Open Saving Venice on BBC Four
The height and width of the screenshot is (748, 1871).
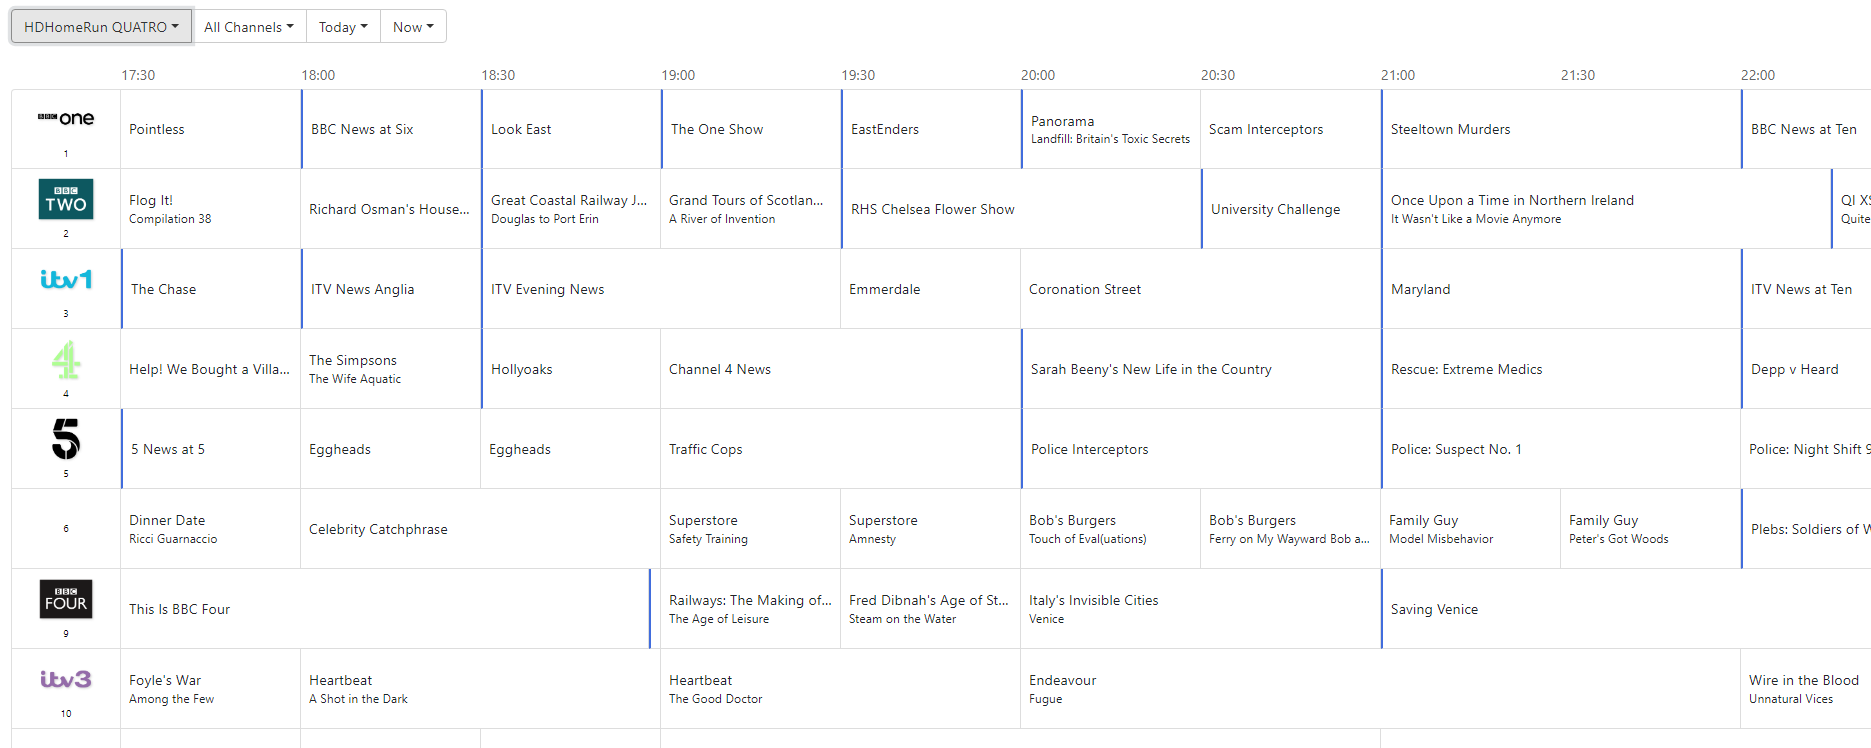1434,609
